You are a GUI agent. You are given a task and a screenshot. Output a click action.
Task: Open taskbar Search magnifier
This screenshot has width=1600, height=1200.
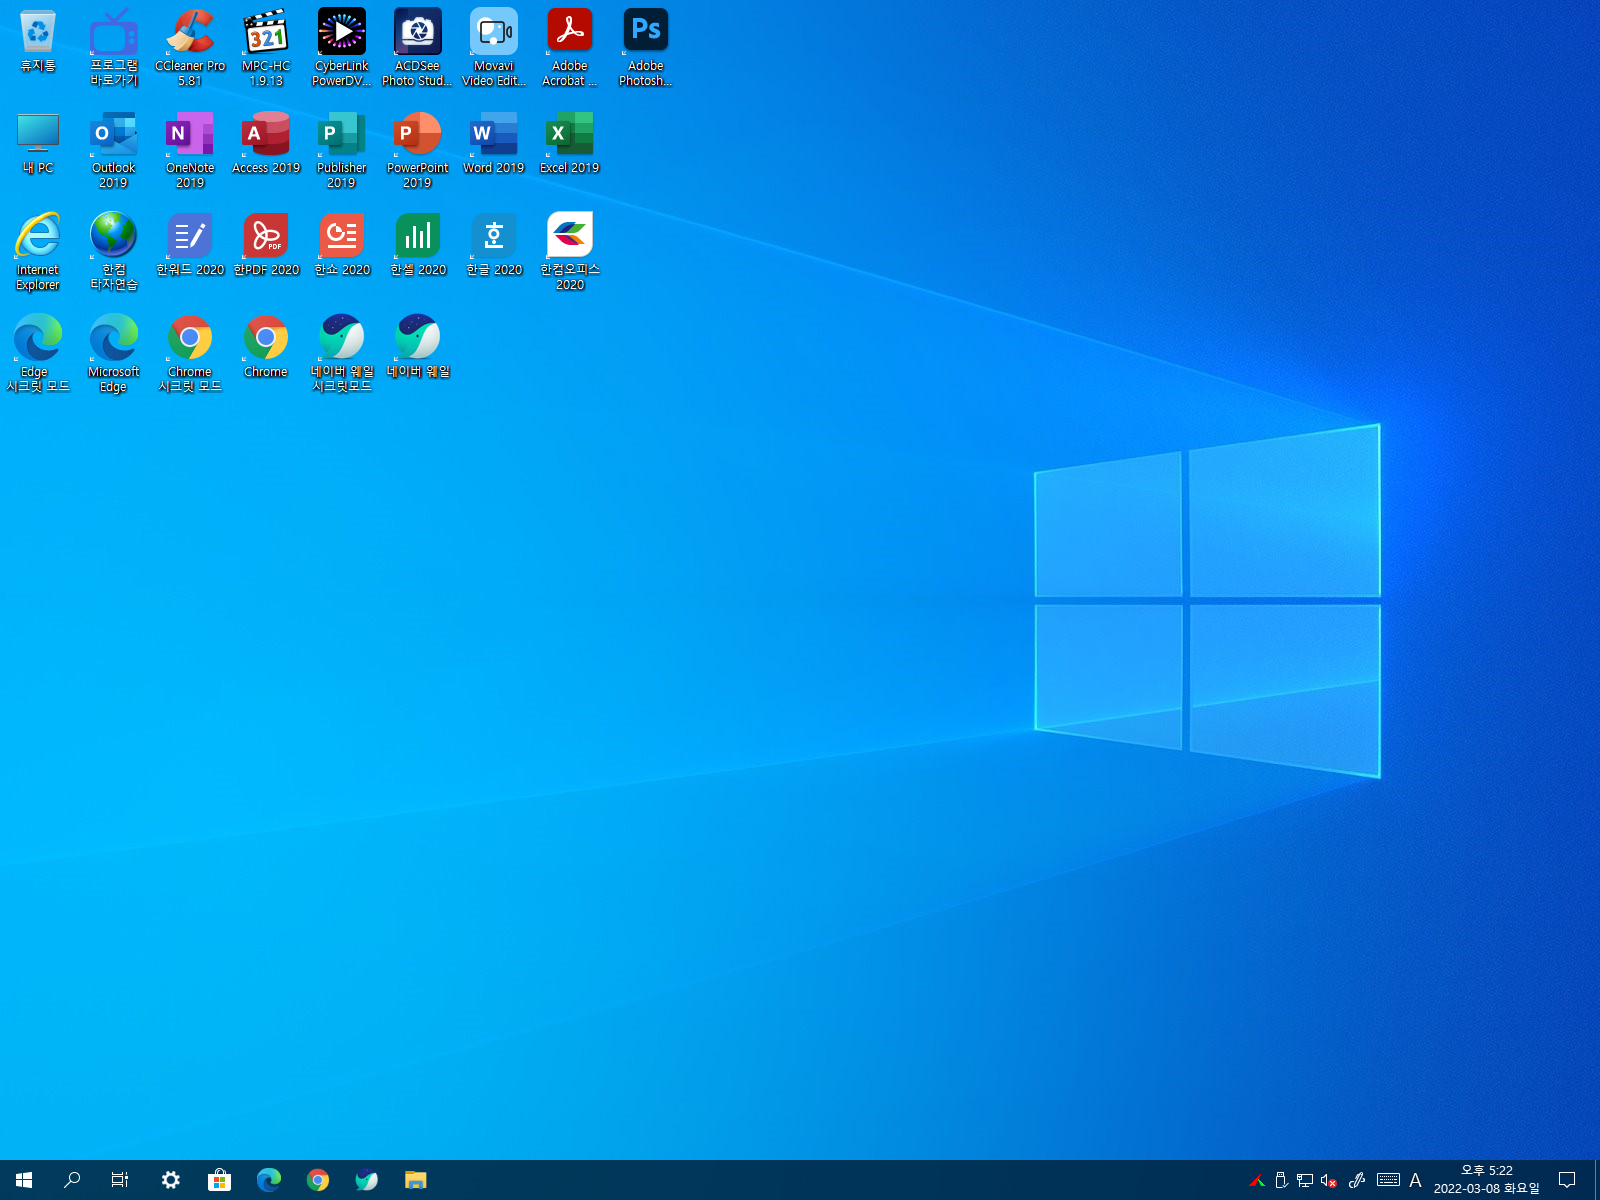72,1180
